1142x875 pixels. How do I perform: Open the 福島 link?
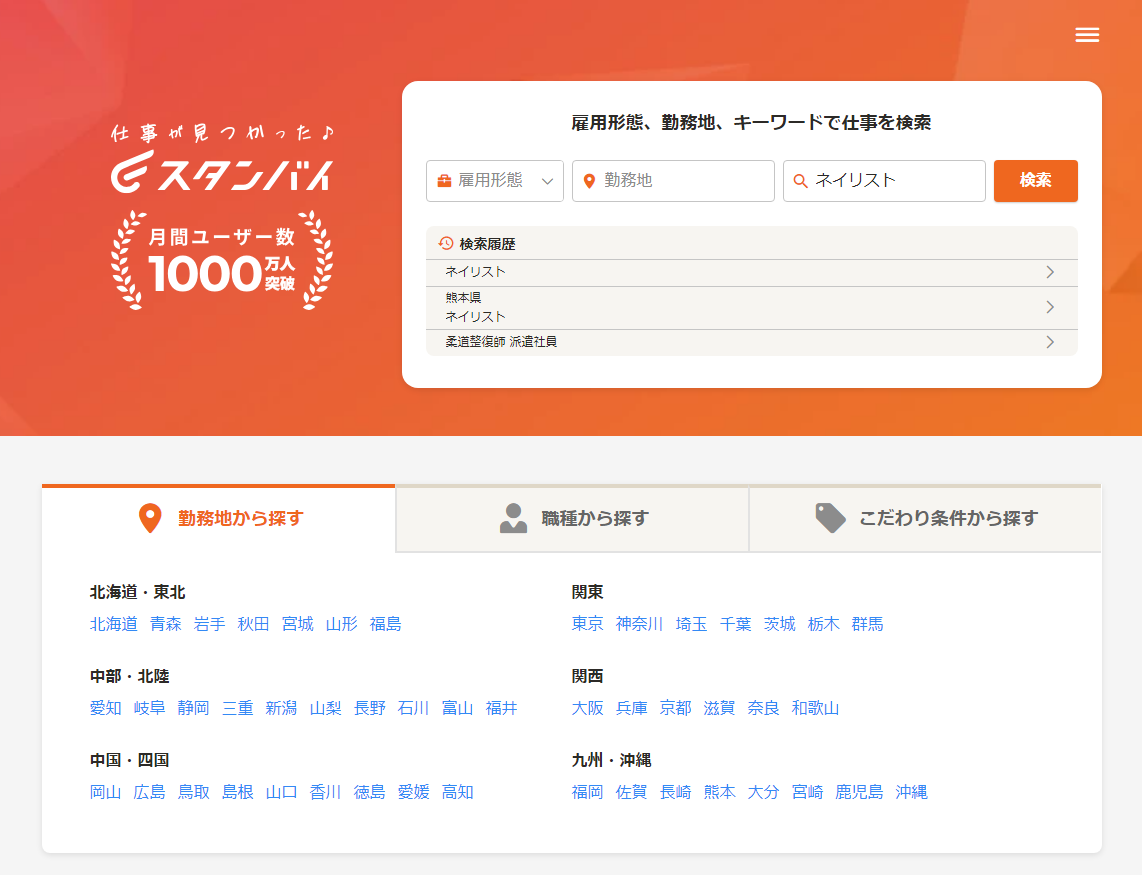point(385,624)
